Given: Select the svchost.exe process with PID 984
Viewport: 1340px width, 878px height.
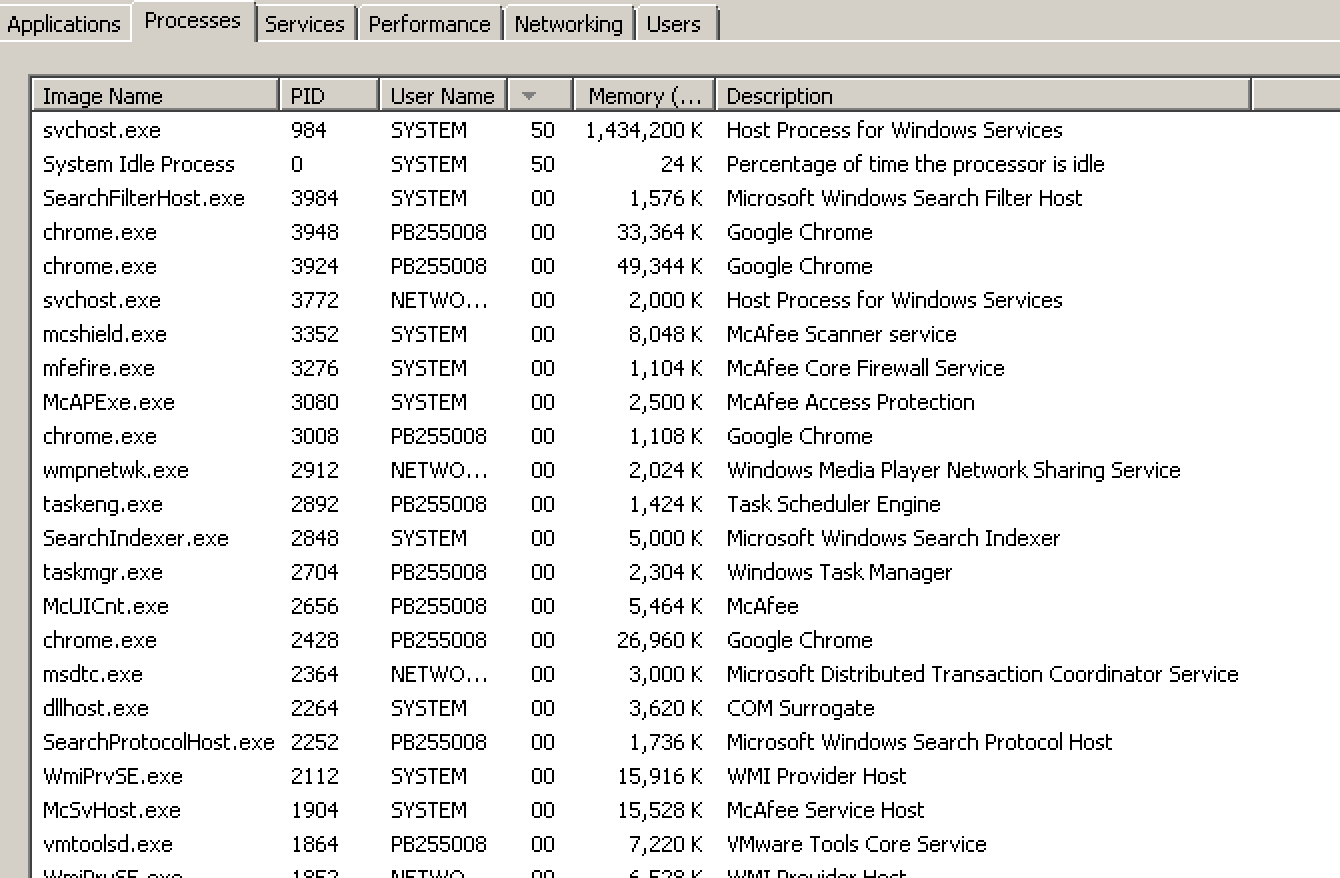Looking at the screenshot, I should tap(300, 130).
